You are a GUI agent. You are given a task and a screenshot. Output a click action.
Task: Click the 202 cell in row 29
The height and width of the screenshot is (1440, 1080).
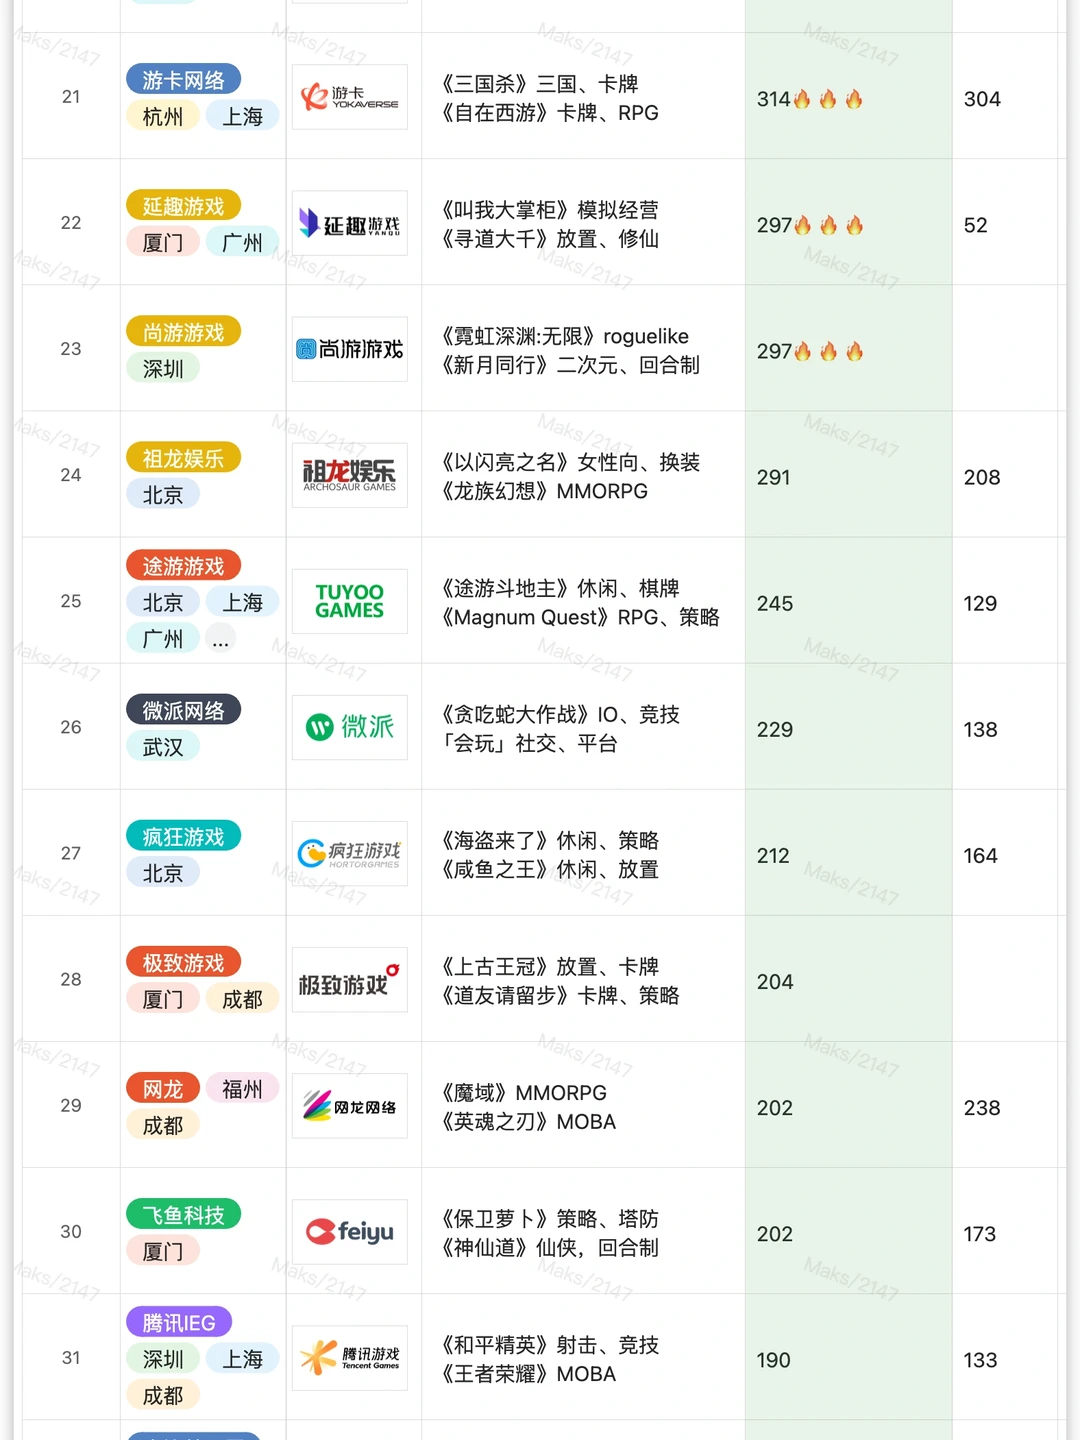pos(848,1105)
